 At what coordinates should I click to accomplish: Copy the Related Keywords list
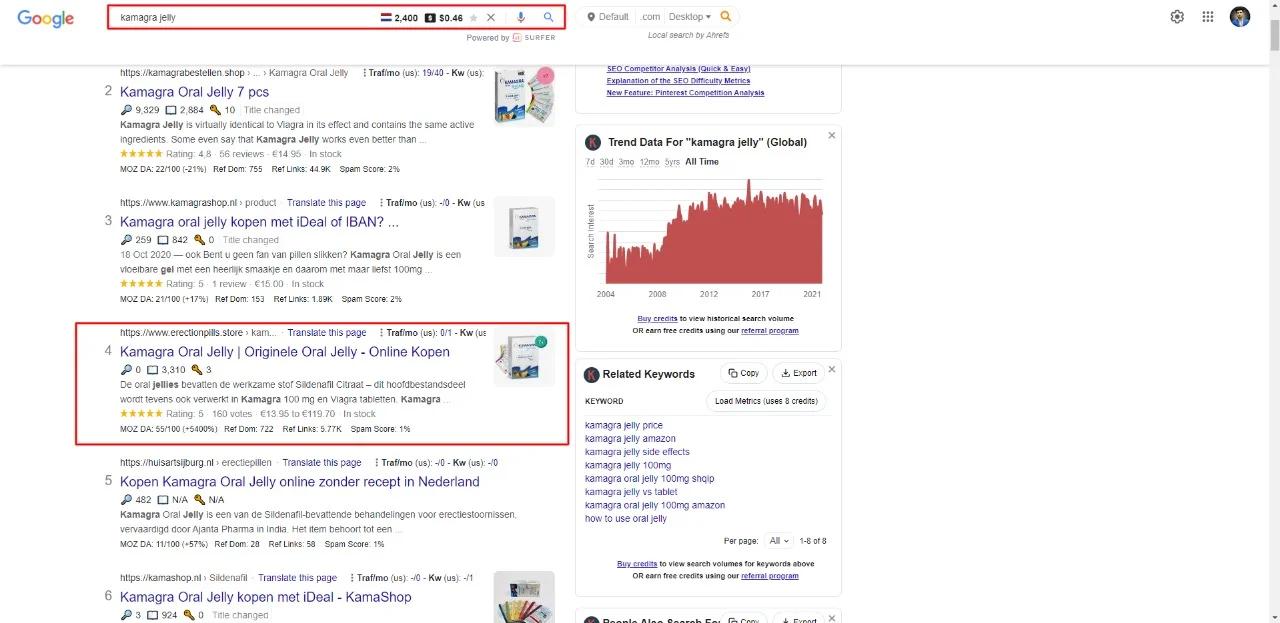(744, 373)
